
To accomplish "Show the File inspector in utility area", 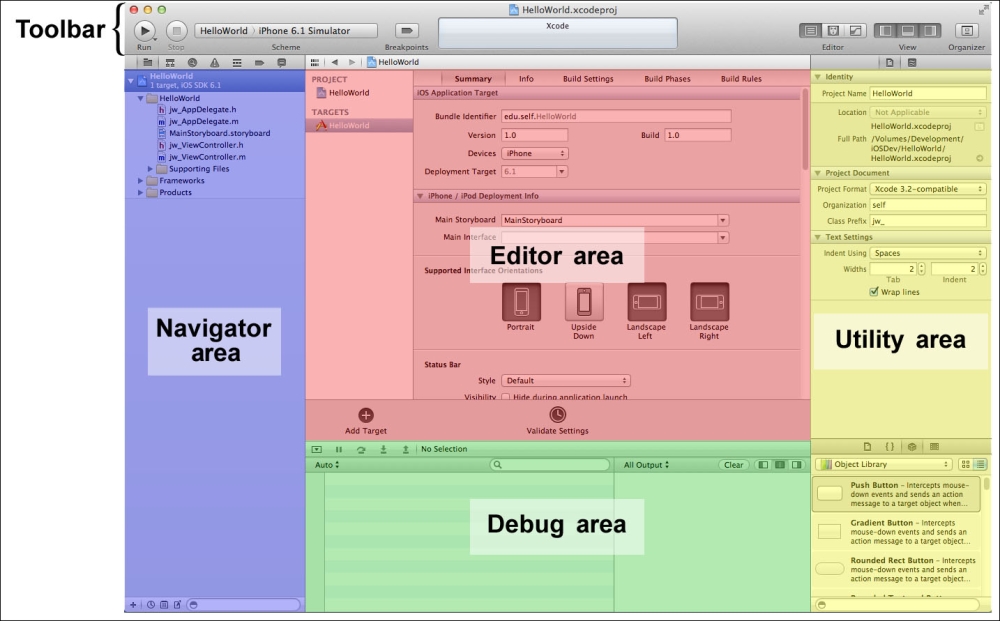I will point(890,62).
